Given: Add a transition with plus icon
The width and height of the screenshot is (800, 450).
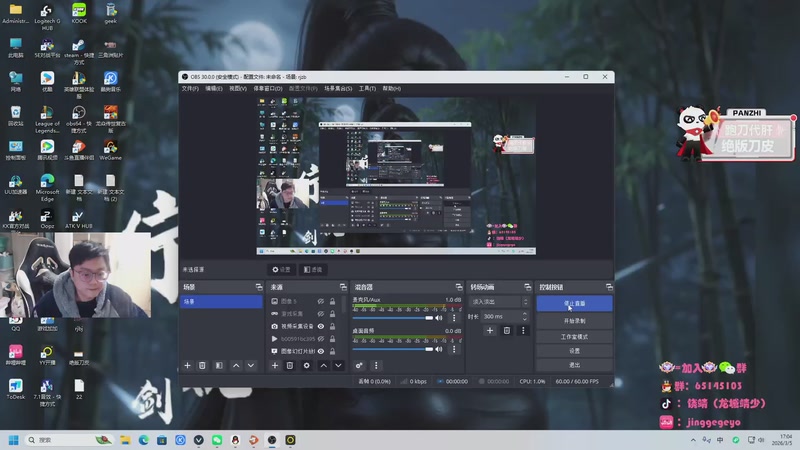Looking at the screenshot, I should tap(490, 331).
